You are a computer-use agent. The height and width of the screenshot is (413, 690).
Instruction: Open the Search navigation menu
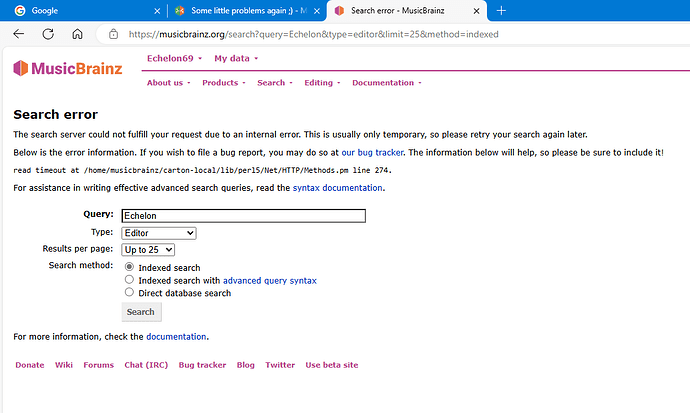coord(275,83)
